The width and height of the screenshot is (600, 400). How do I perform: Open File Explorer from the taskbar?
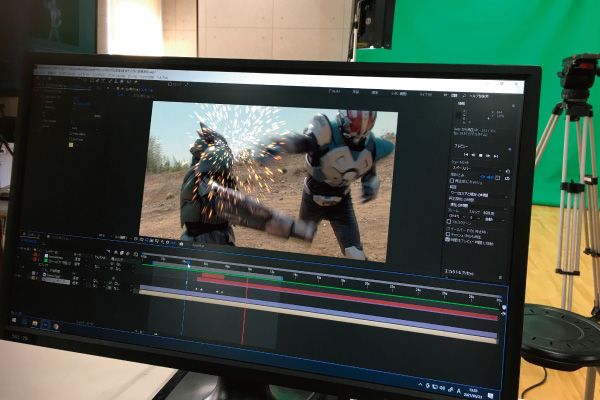tap(35, 323)
